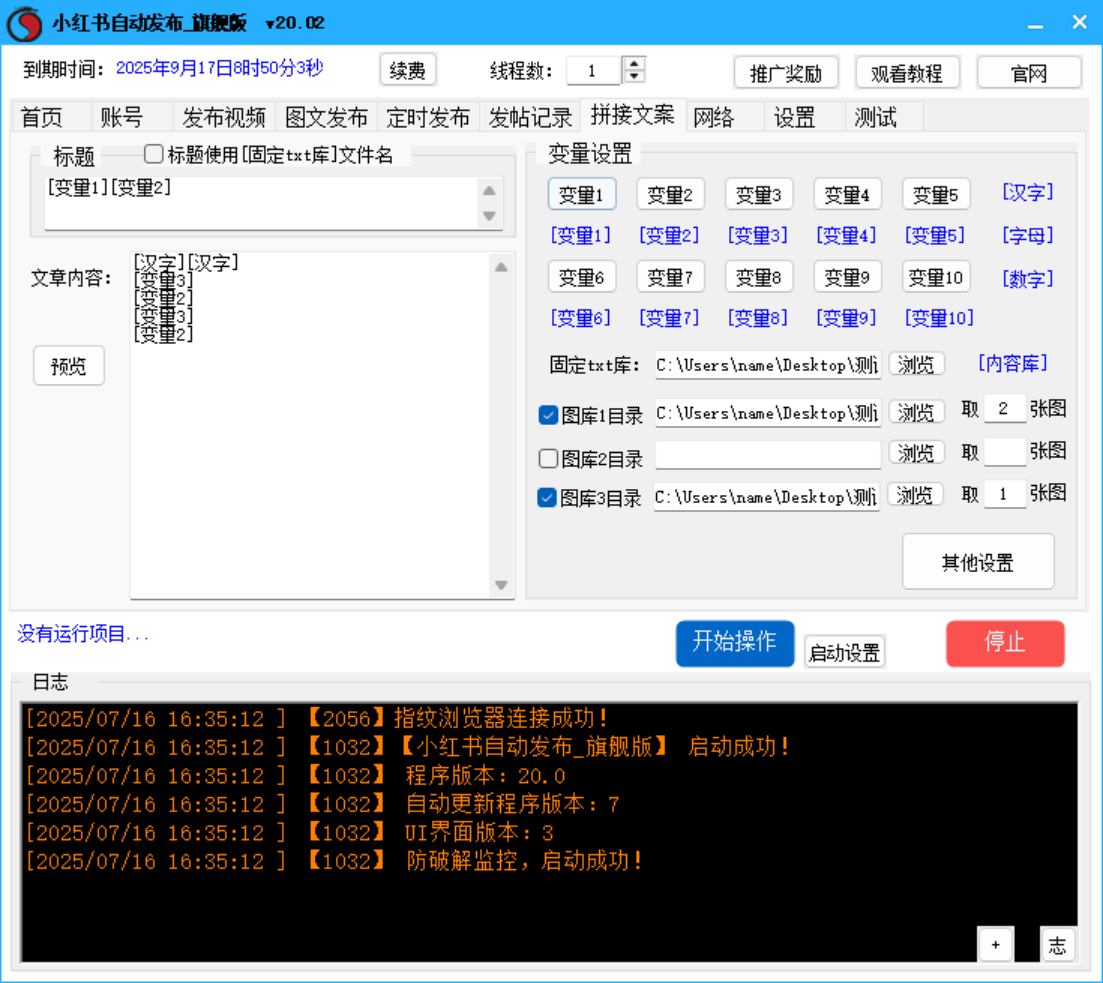
Task: Click the 续费 renew button
Action: 407,70
